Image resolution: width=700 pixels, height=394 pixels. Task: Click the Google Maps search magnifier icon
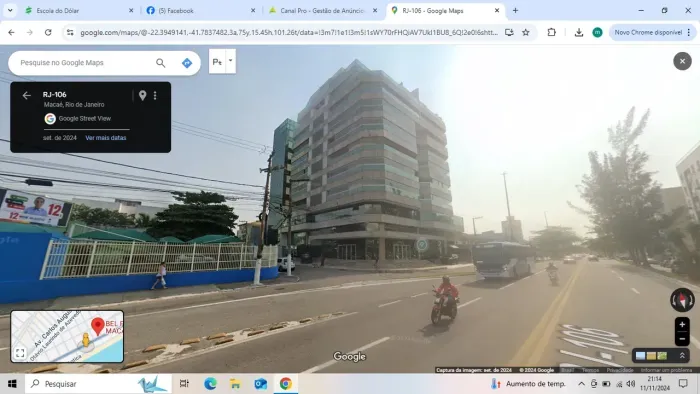tap(161, 63)
